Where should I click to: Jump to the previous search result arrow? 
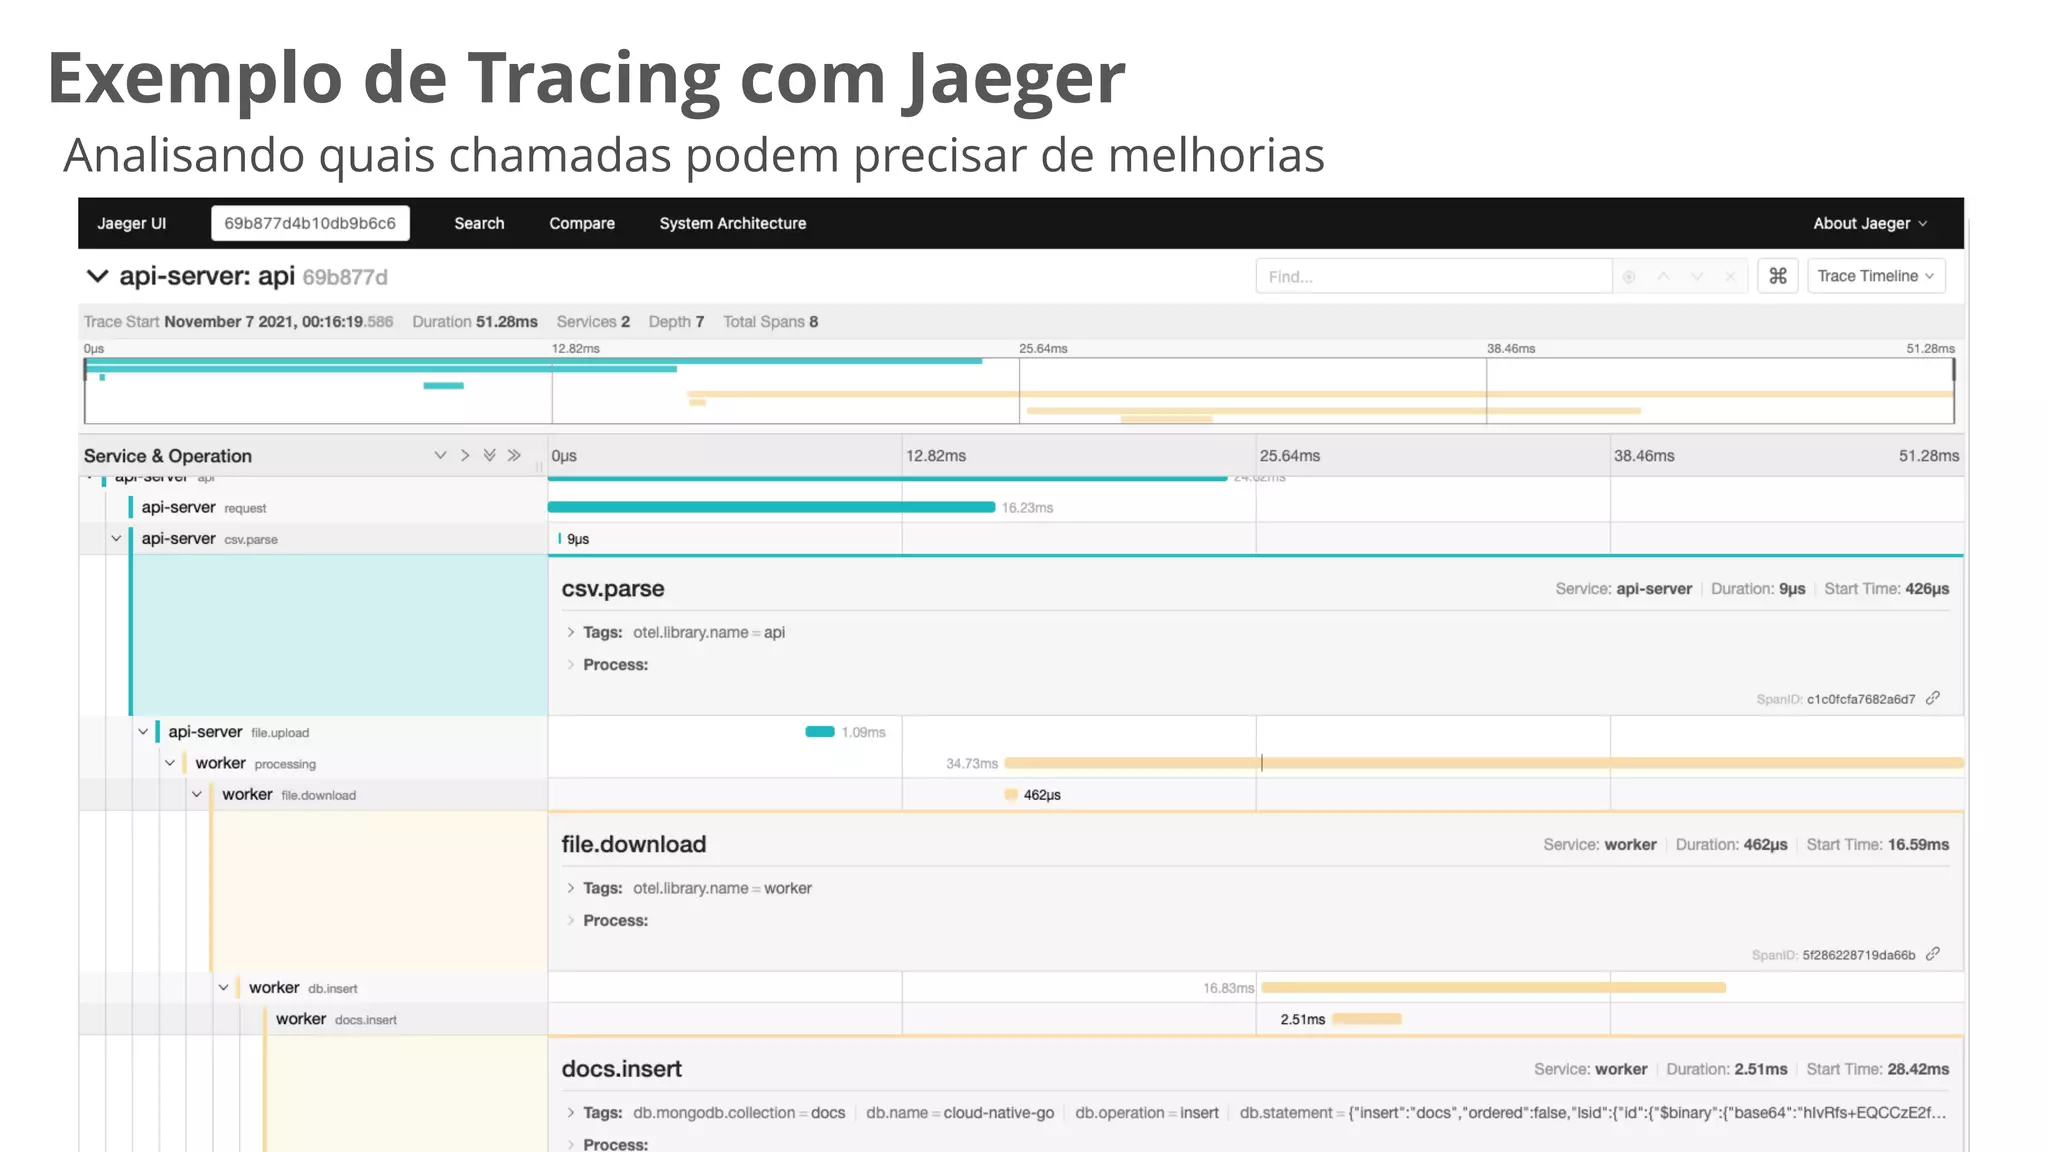[1663, 276]
